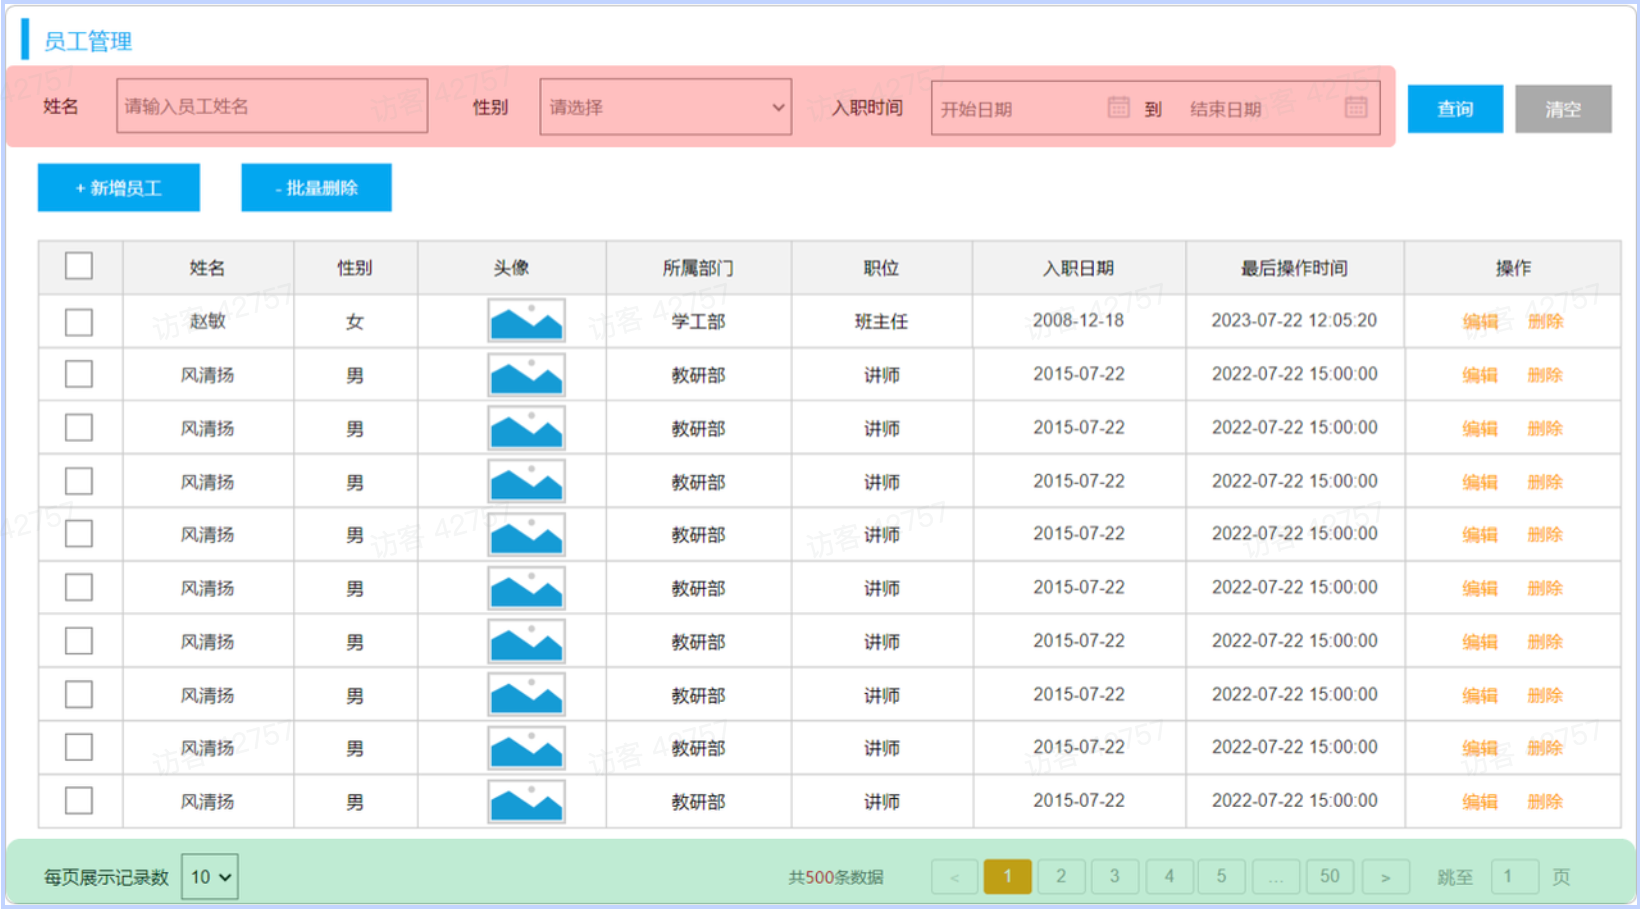Delete the first row via 删除 link
The image size is (1640, 910).
click(x=1545, y=321)
